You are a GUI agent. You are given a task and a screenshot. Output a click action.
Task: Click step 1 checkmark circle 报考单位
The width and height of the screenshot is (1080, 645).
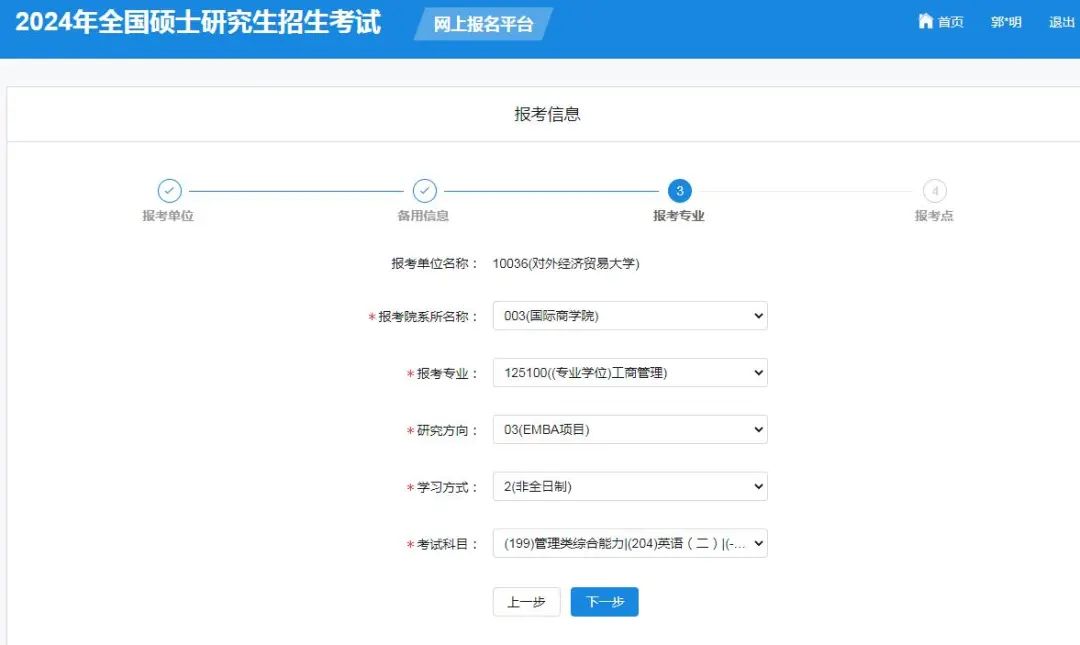tap(169, 191)
